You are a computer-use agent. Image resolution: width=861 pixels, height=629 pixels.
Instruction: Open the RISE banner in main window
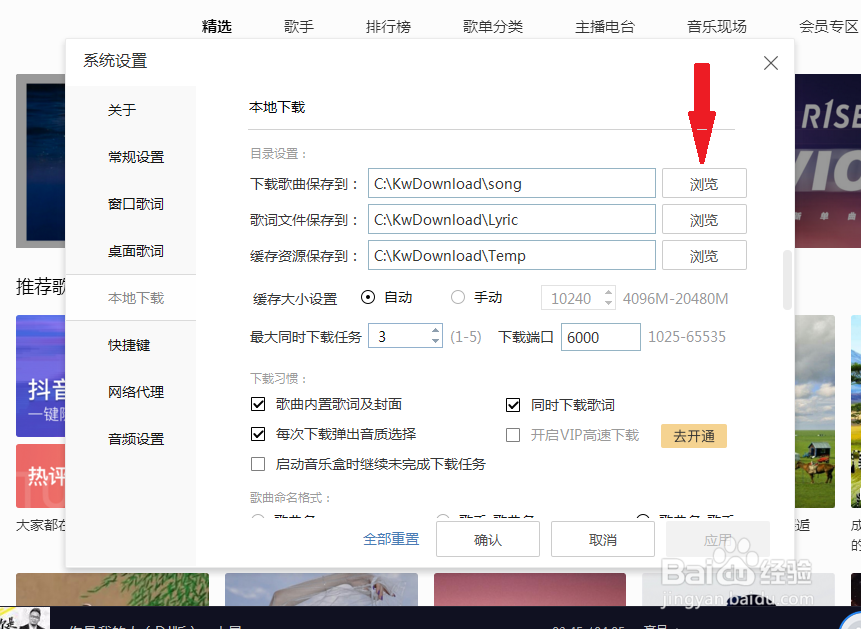coord(828,161)
